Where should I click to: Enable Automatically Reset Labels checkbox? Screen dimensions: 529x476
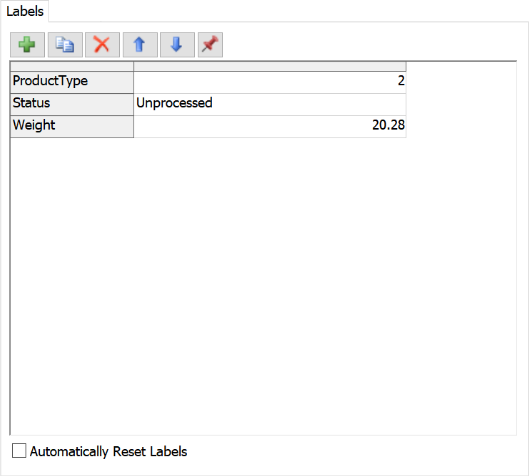pos(19,451)
